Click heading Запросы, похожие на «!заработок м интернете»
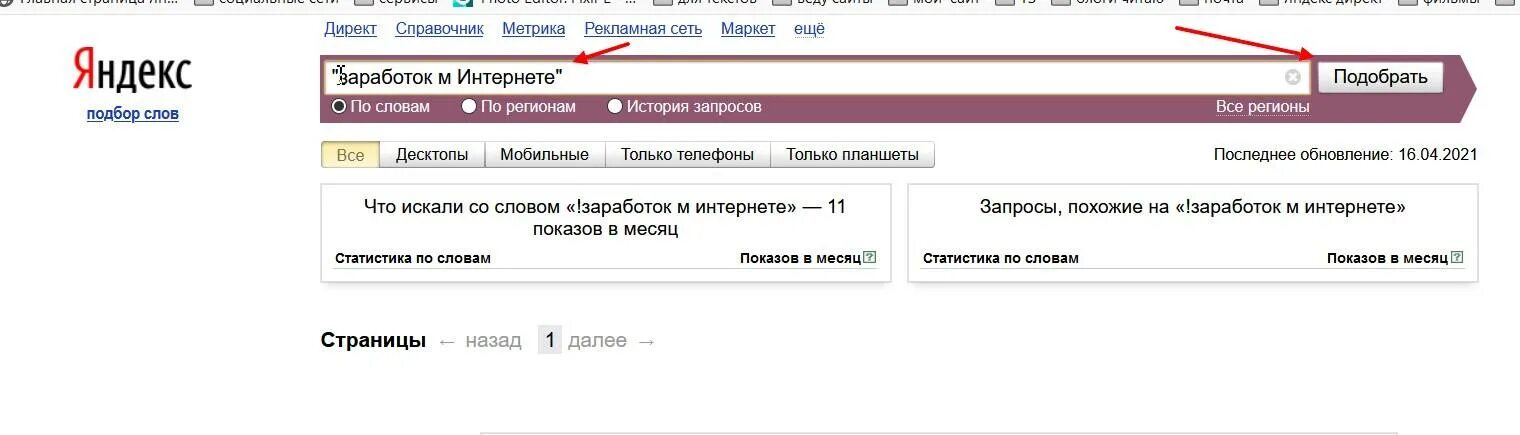The width and height of the screenshot is (1520, 435). click(x=1193, y=207)
